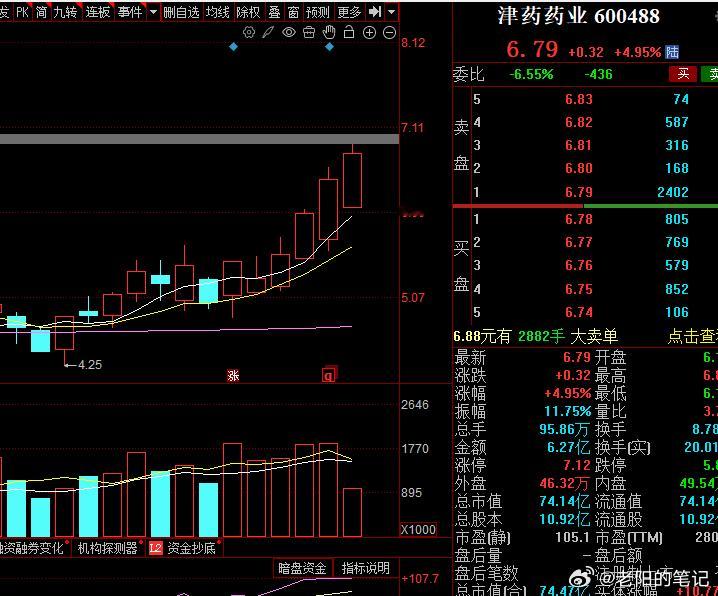
Task: Toggle 均线 moving averages
Action: coord(217,12)
